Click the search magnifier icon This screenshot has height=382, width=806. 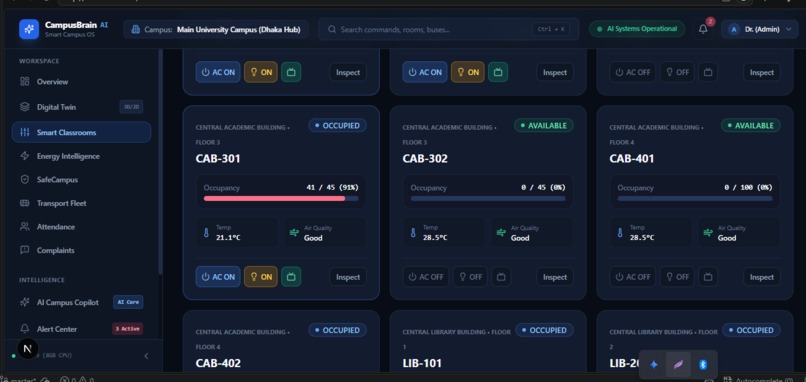[x=332, y=29]
